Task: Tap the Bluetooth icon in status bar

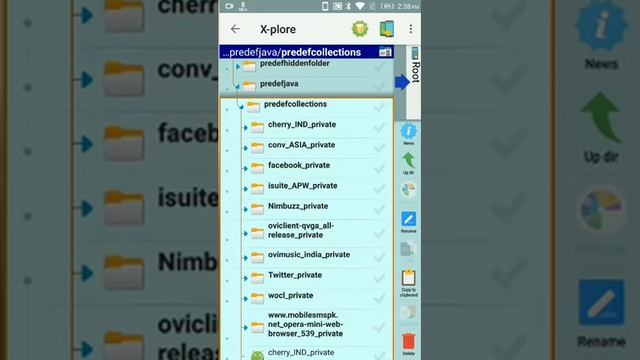Action: (348, 6)
